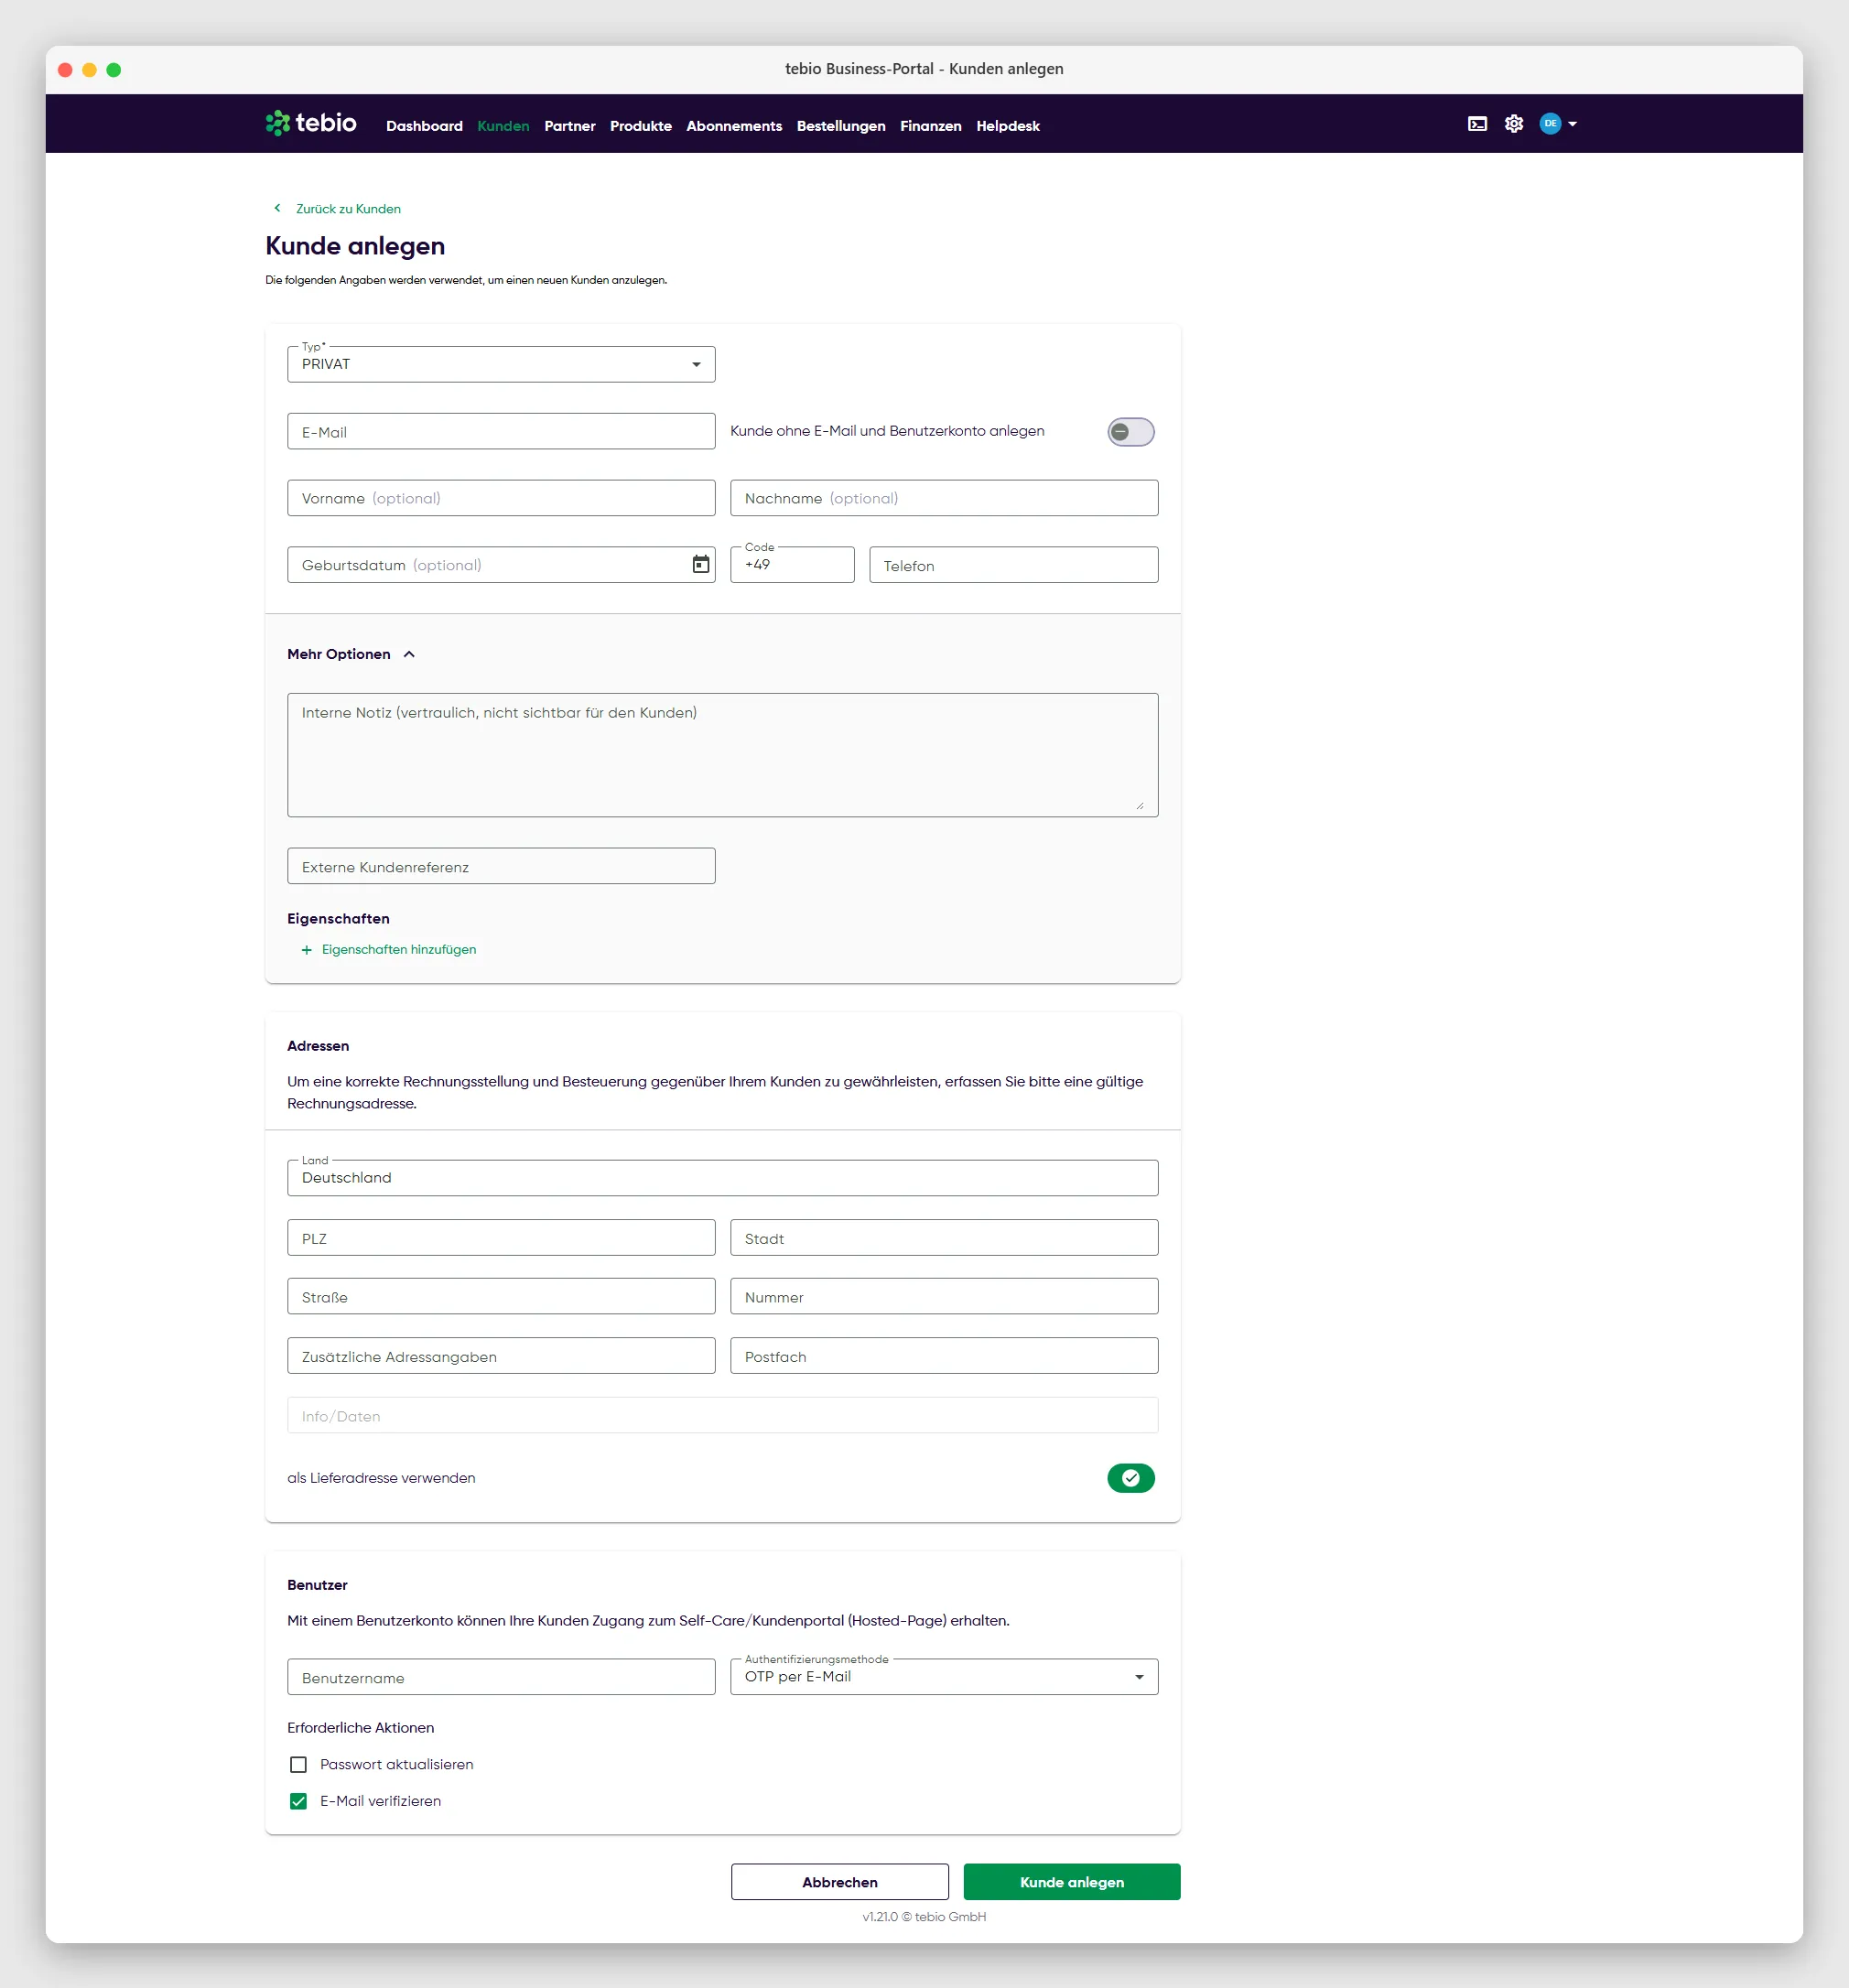Click the DE user avatar
Image resolution: width=1849 pixels, height=1988 pixels.
1550,124
